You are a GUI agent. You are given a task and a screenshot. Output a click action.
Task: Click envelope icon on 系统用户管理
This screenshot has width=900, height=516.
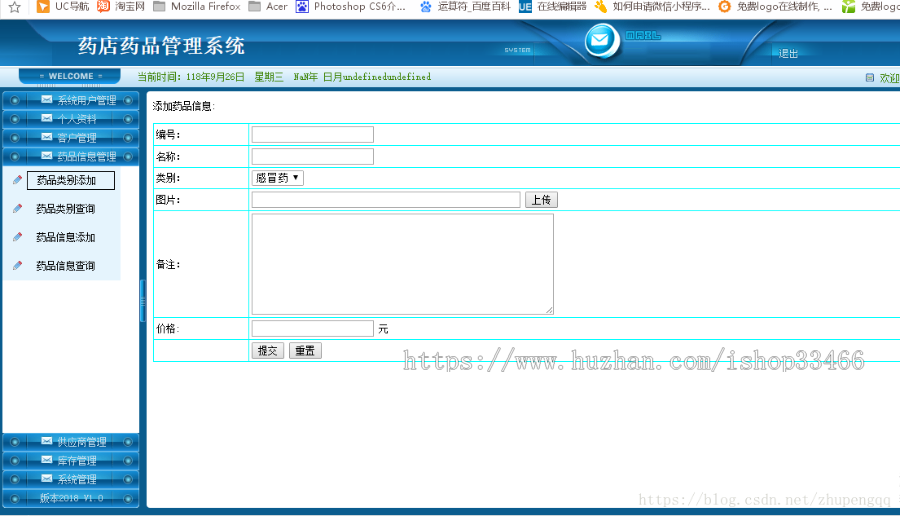click(x=46, y=99)
